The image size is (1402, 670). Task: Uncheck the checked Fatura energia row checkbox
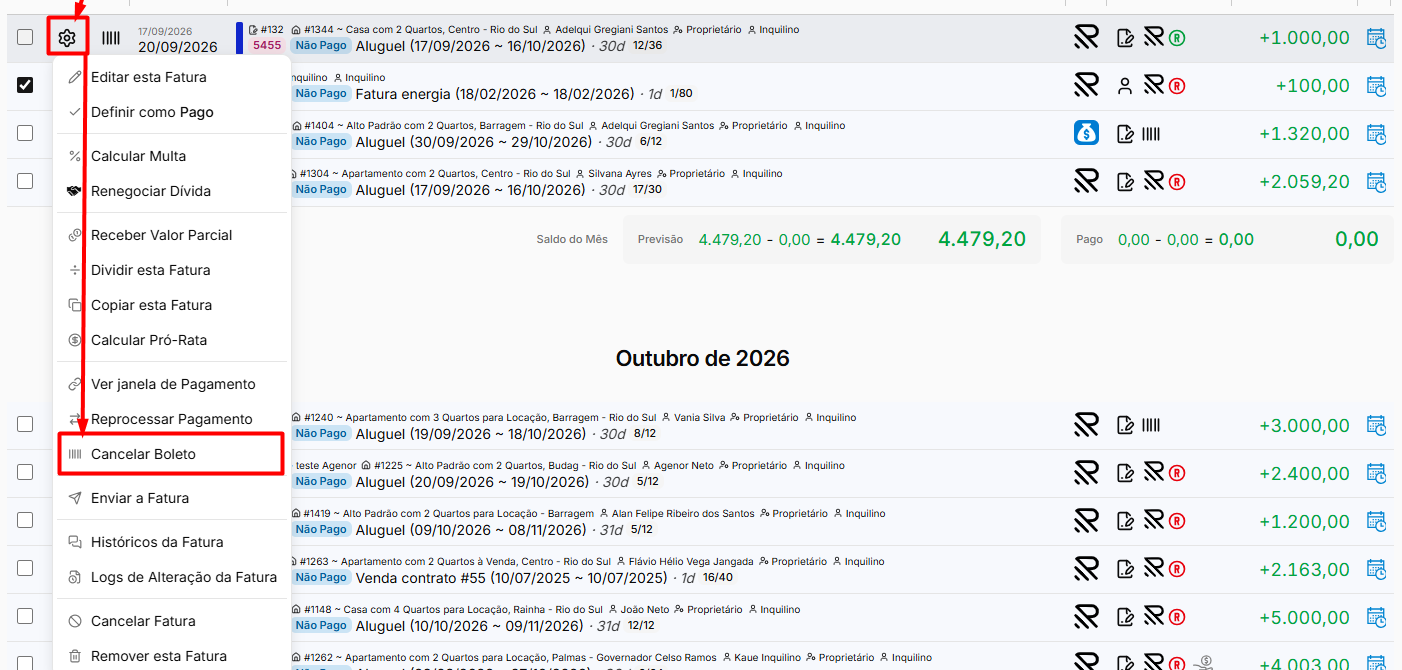click(25, 85)
